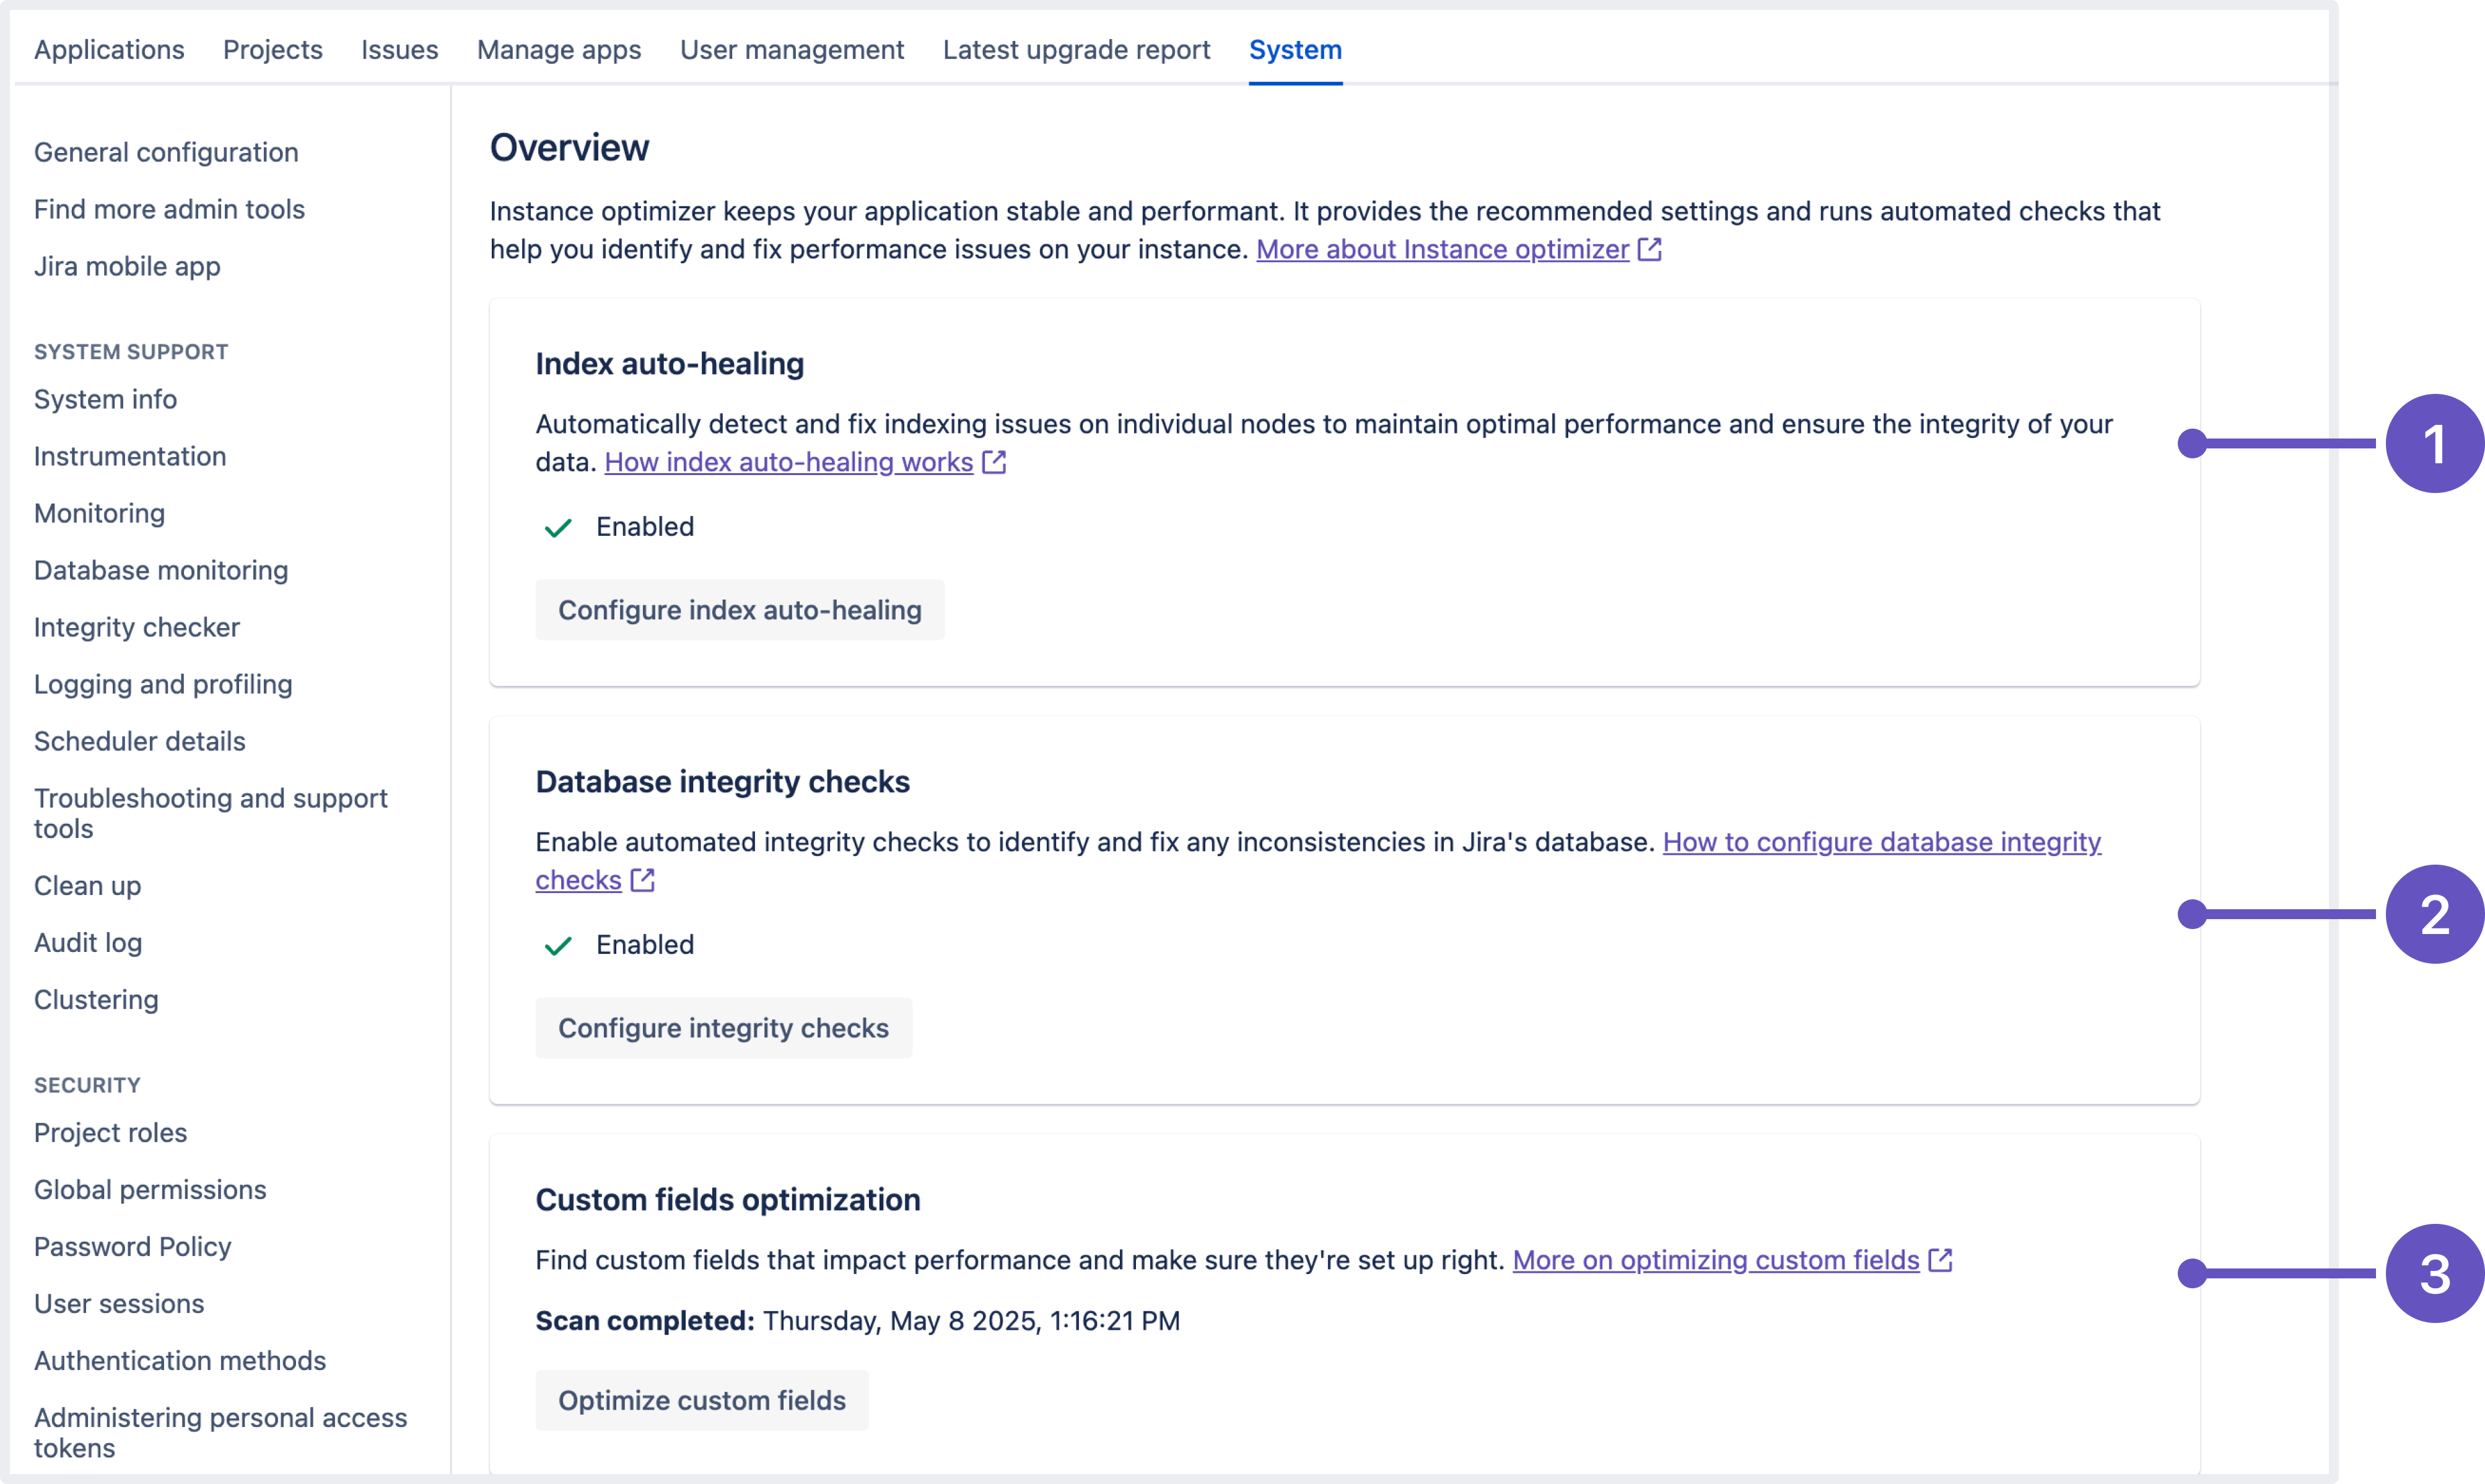Viewport: 2485px width, 1484px height.
Task: Navigate to Instrumentation
Action: coord(130,456)
